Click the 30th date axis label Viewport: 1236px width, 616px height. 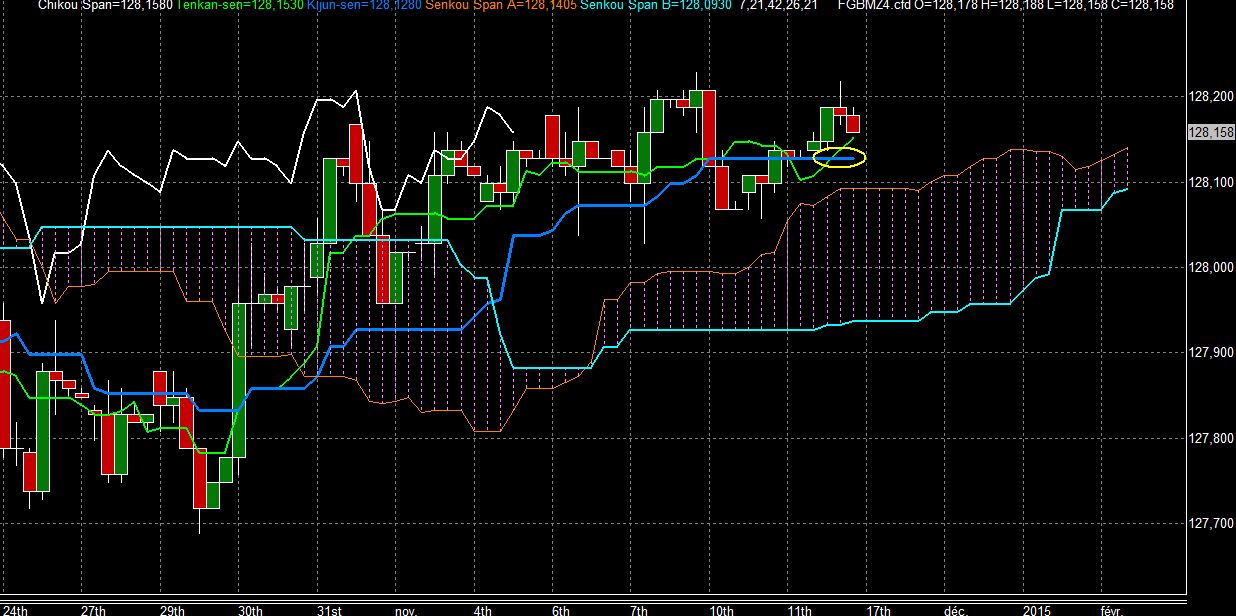[250, 610]
